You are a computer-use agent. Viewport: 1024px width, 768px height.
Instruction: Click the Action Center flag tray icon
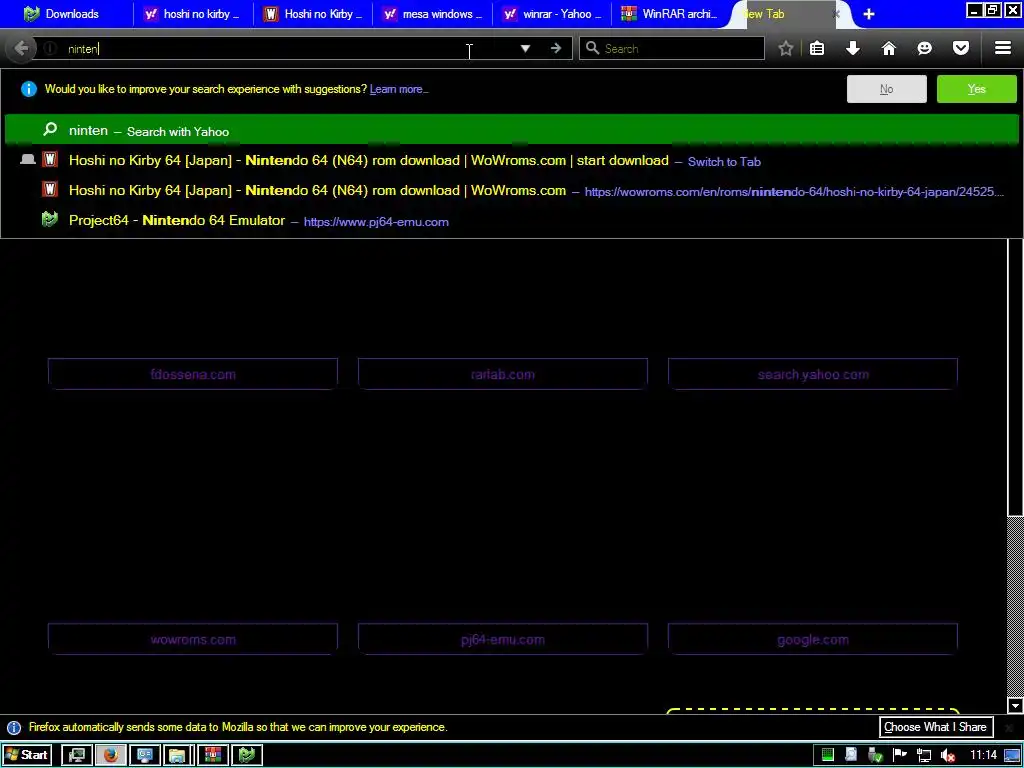point(900,755)
